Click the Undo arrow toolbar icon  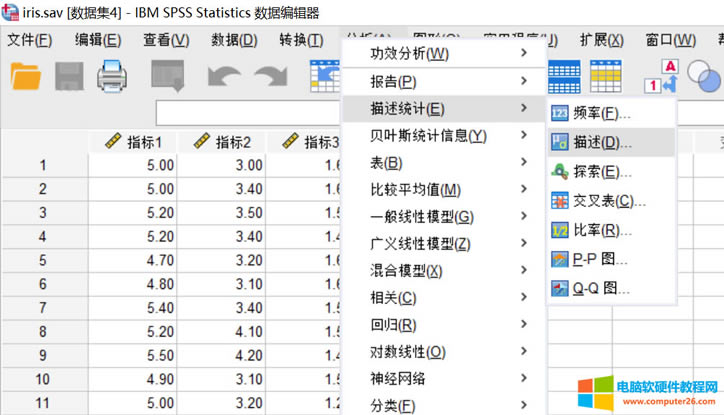tap(222, 78)
